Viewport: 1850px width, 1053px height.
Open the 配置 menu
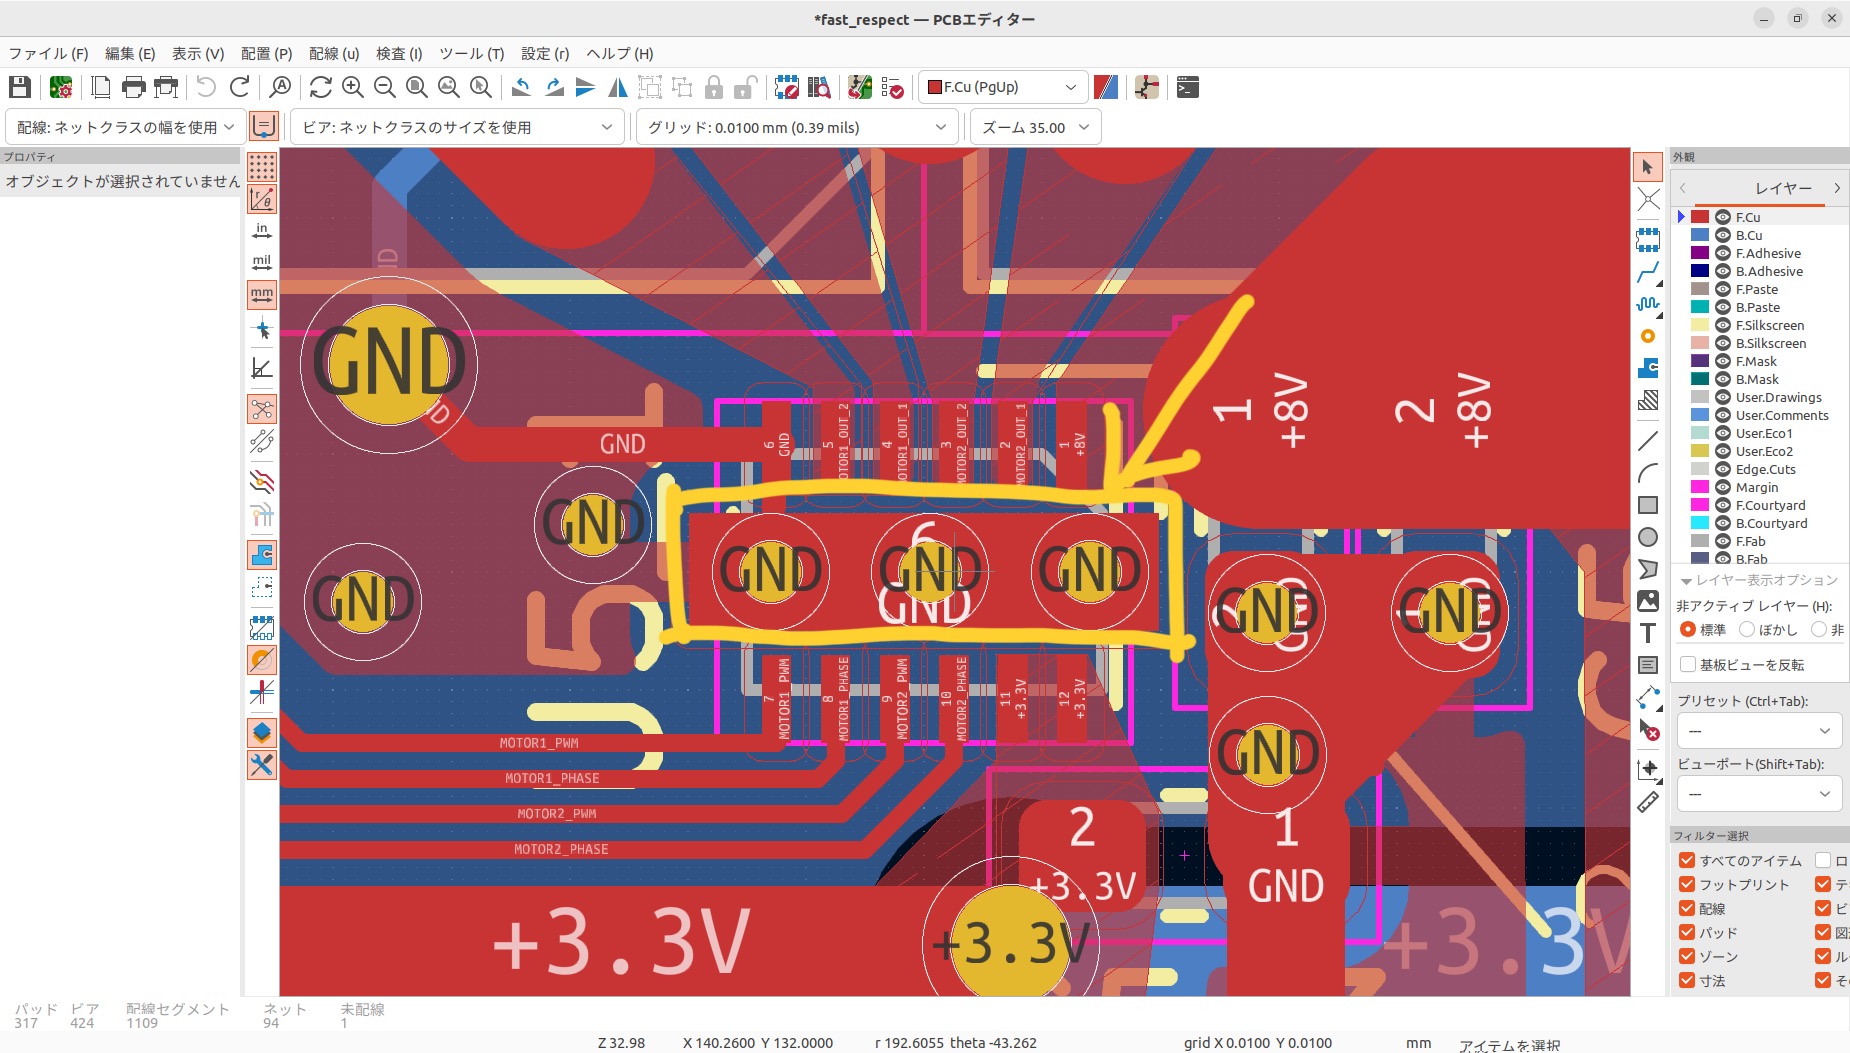(266, 54)
